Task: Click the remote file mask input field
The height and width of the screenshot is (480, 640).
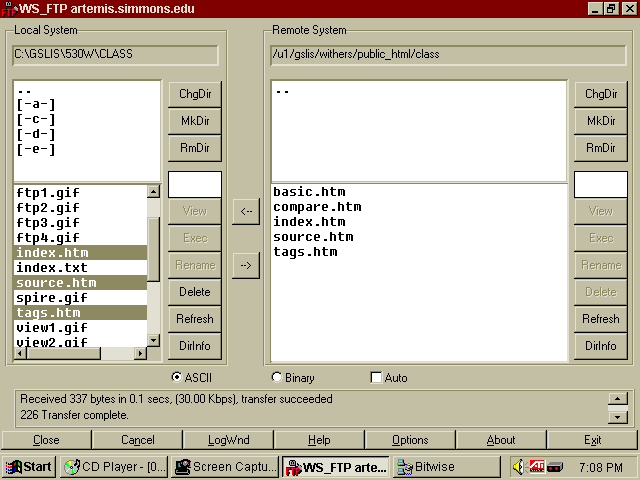Action: point(600,184)
